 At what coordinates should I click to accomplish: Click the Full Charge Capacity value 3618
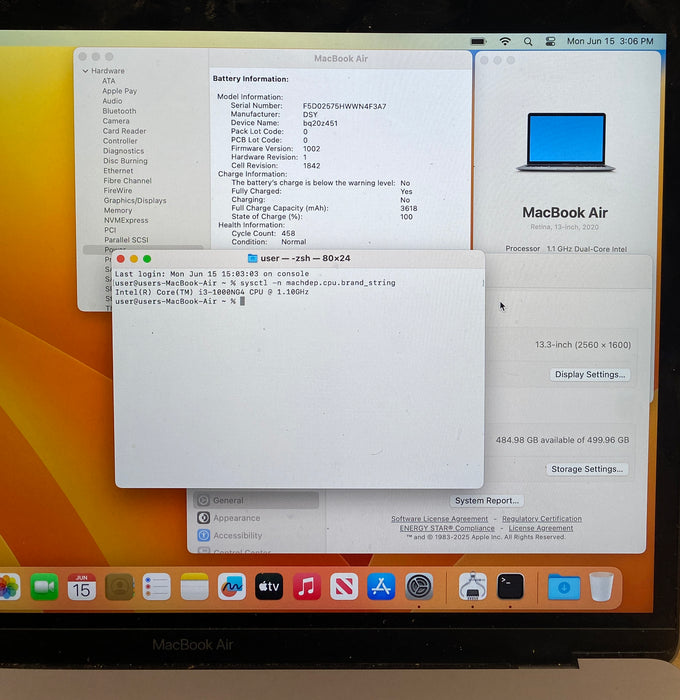tap(409, 208)
